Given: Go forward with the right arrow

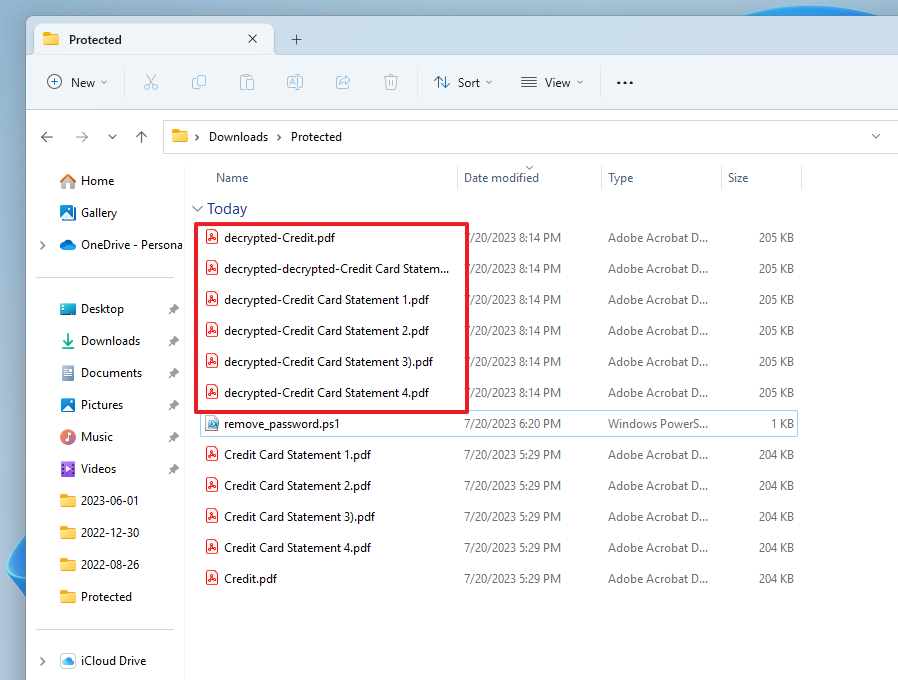Looking at the screenshot, I should pyautogui.click(x=82, y=137).
